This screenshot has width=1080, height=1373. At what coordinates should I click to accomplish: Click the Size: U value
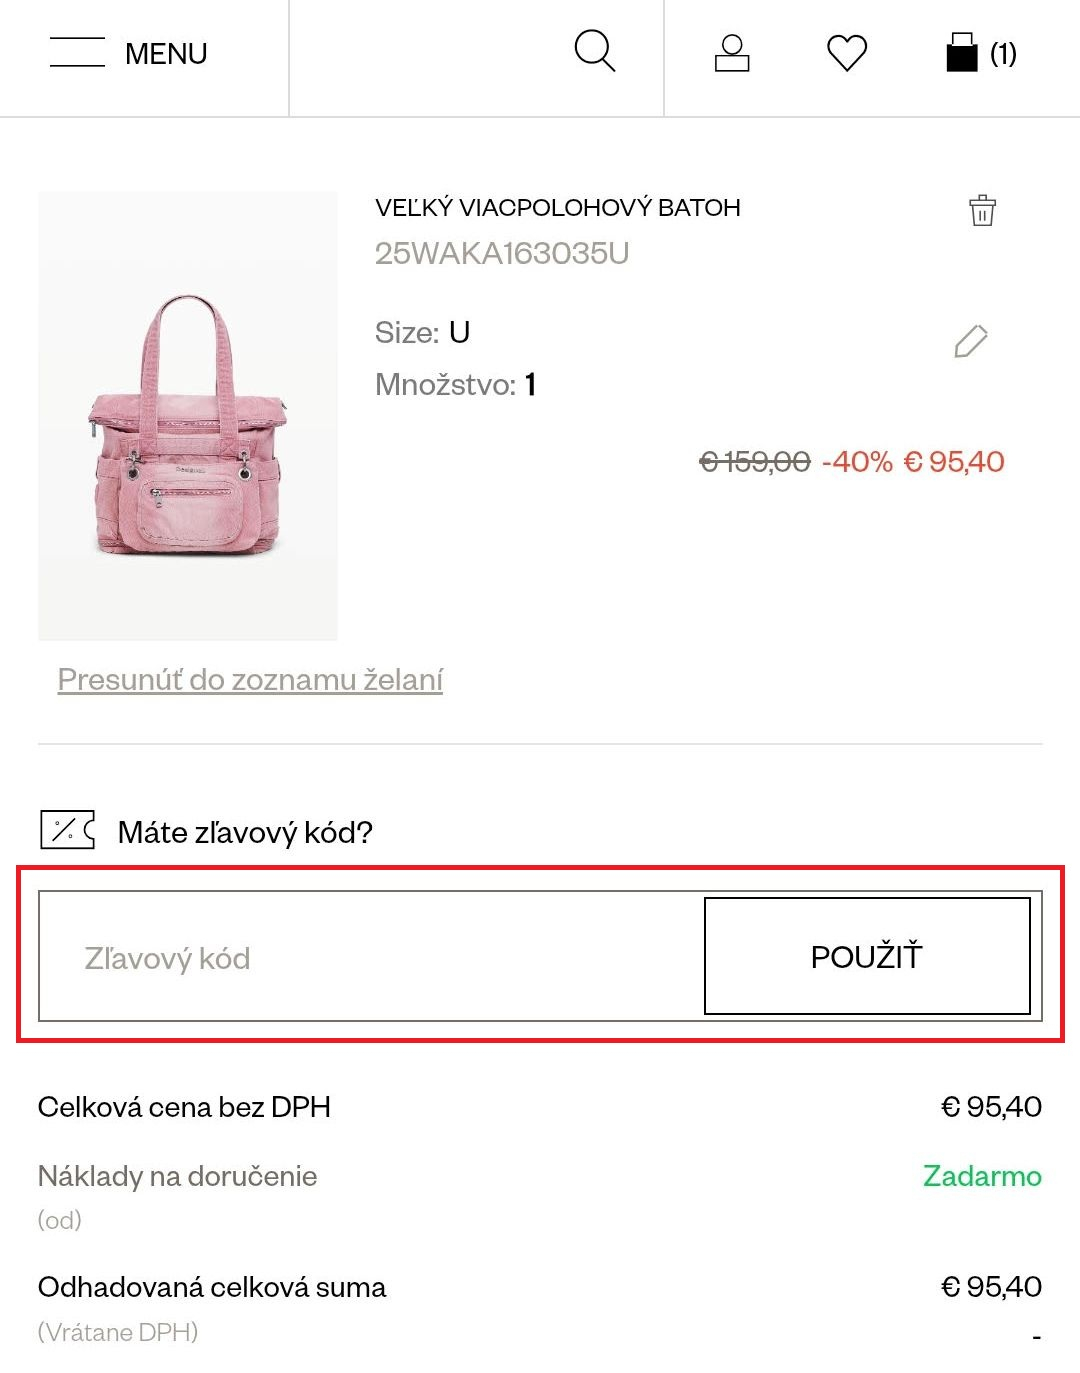pyautogui.click(x=459, y=332)
